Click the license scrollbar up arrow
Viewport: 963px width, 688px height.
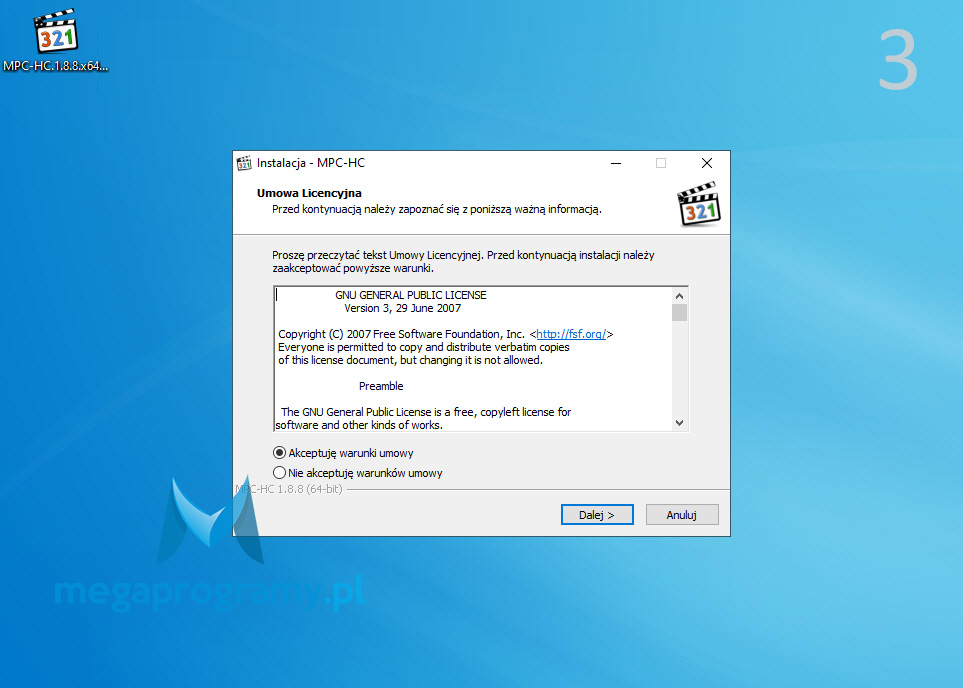click(679, 296)
